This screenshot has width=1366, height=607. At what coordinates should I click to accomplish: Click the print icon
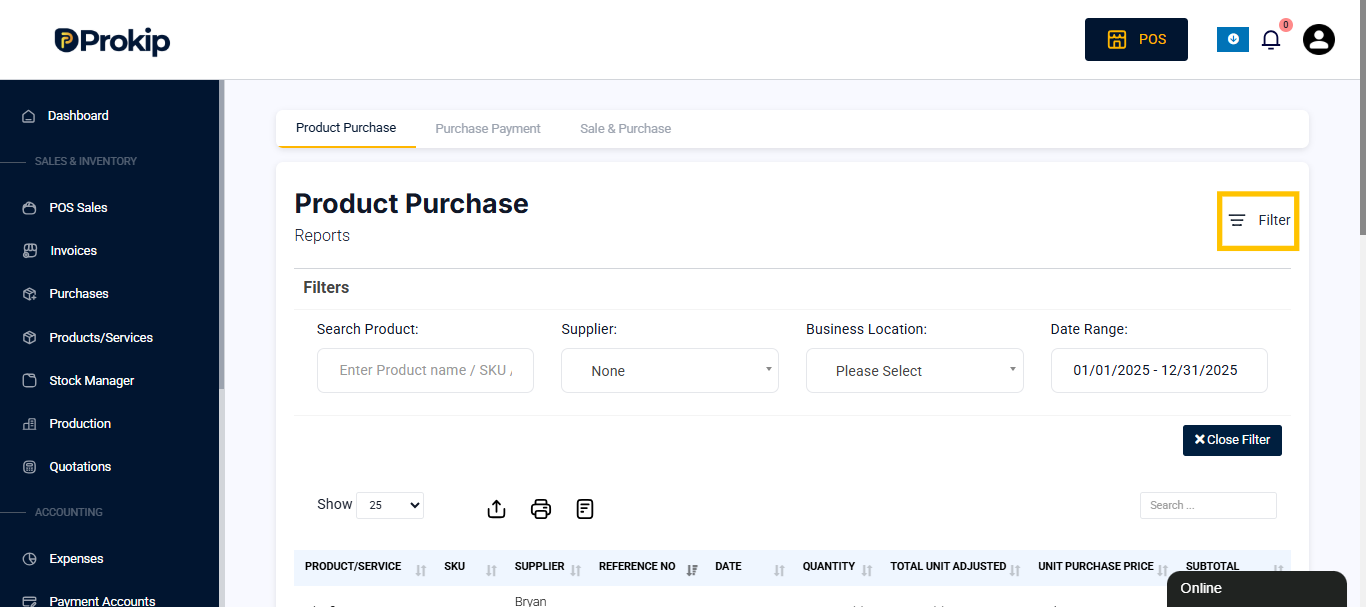(541, 509)
